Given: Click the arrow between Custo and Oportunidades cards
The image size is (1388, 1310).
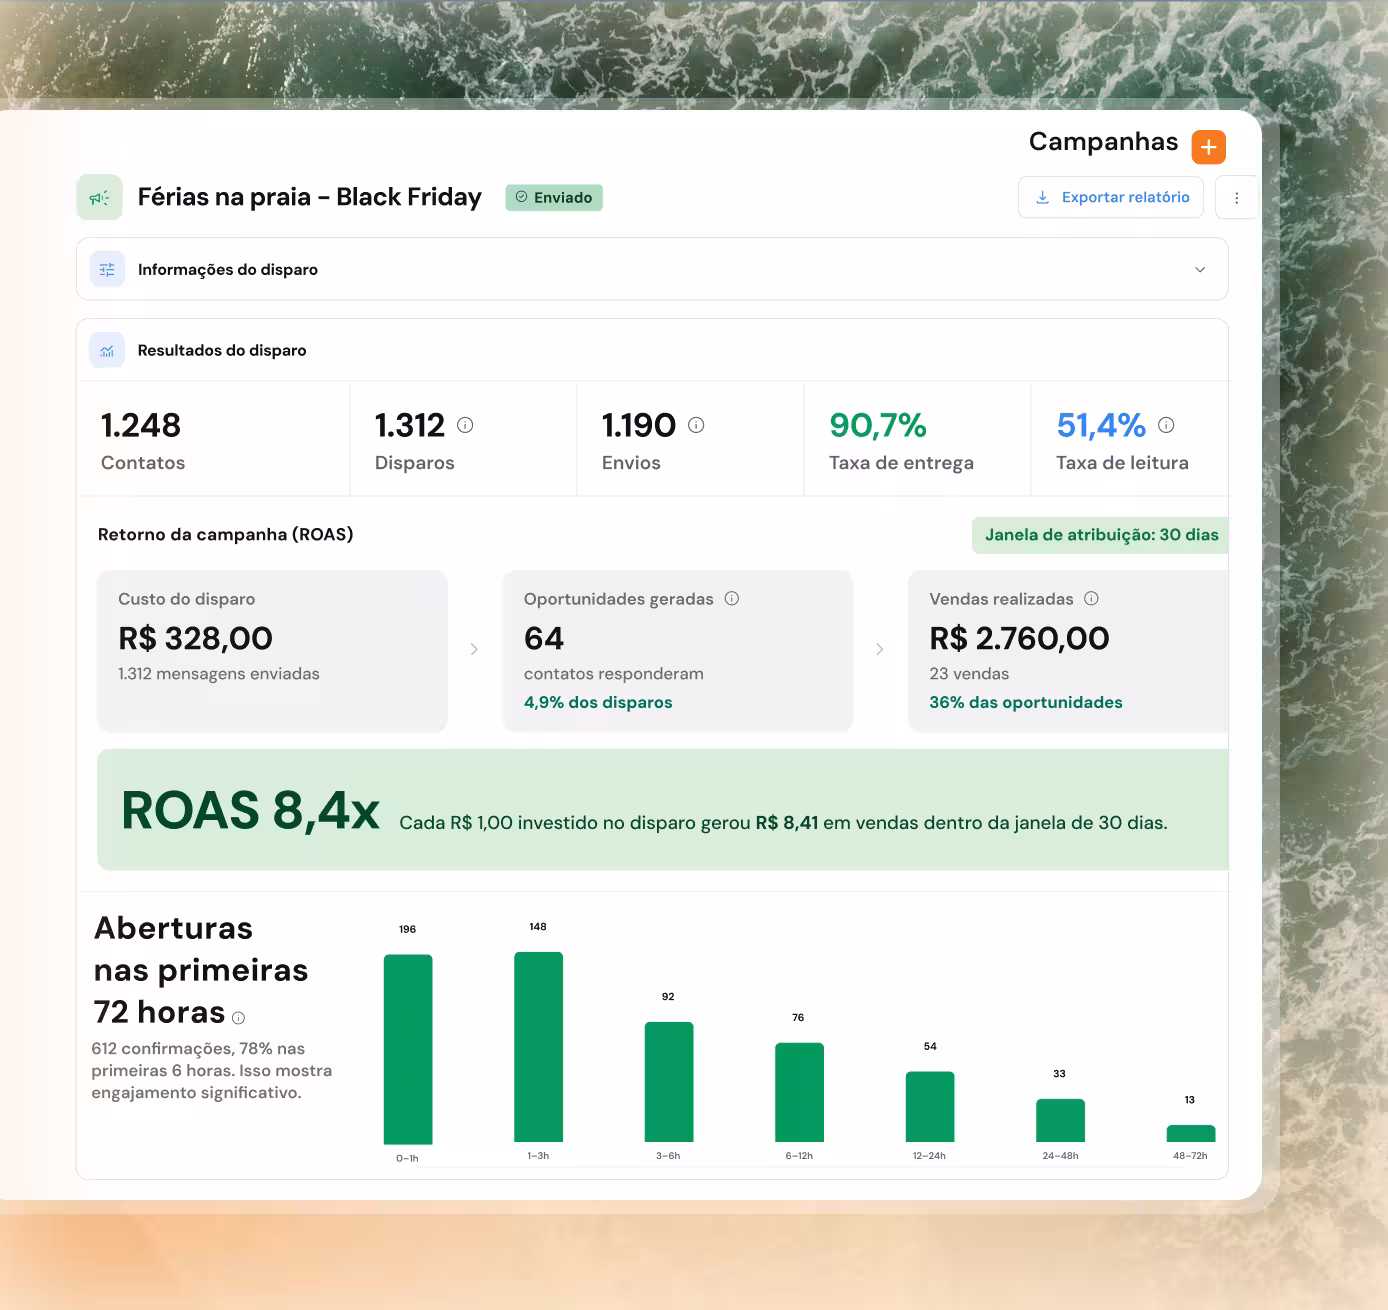Looking at the screenshot, I should [x=474, y=650].
